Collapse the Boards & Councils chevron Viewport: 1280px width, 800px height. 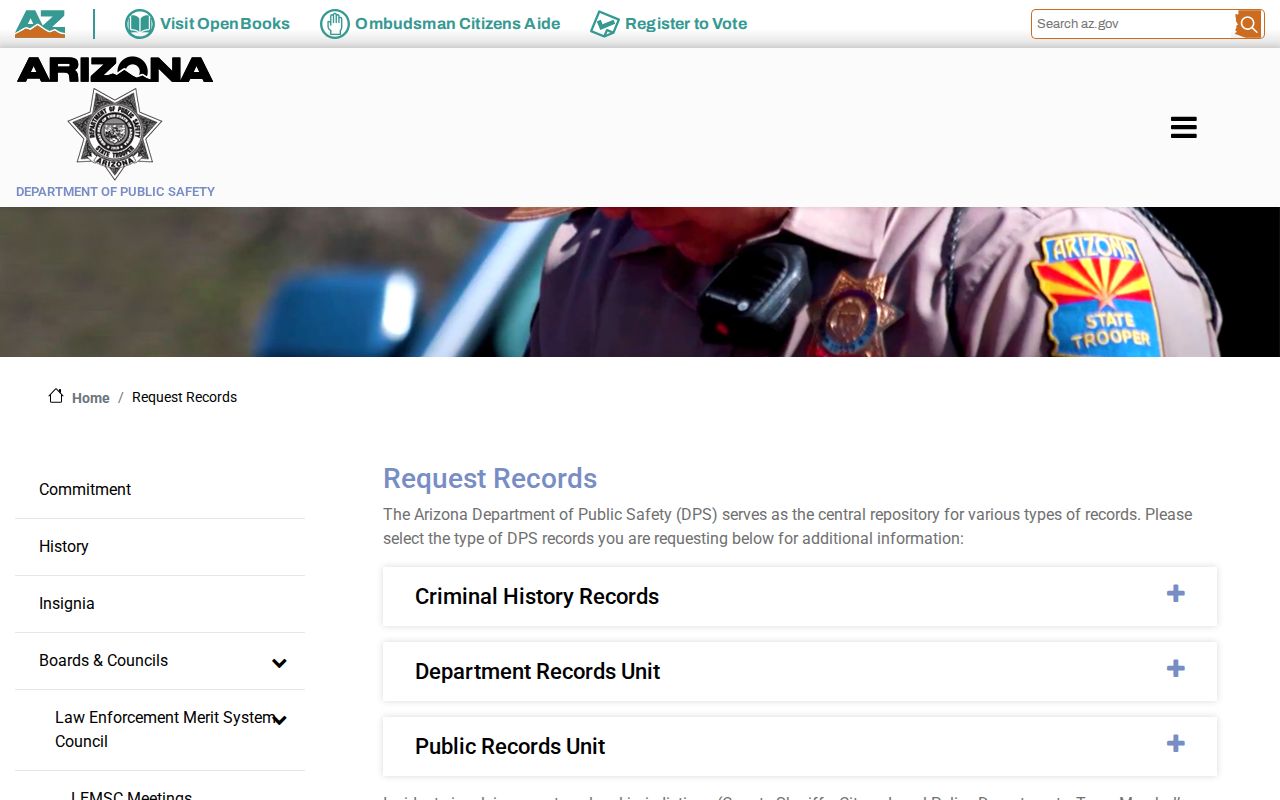280,662
